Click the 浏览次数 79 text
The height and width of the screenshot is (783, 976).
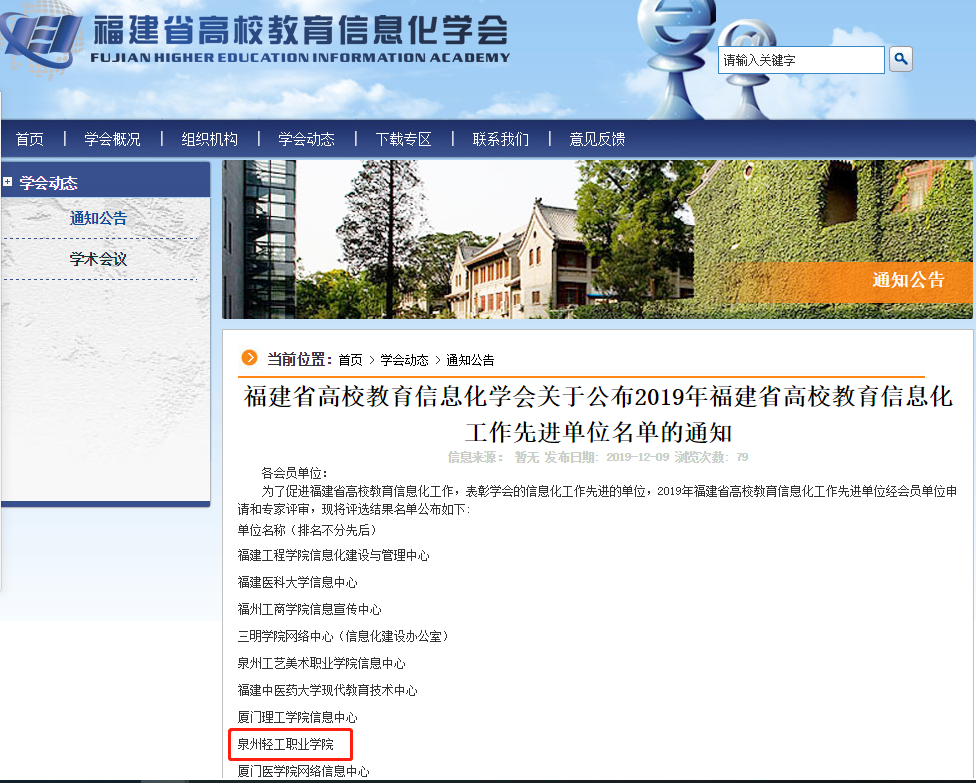tap(711, 457)
